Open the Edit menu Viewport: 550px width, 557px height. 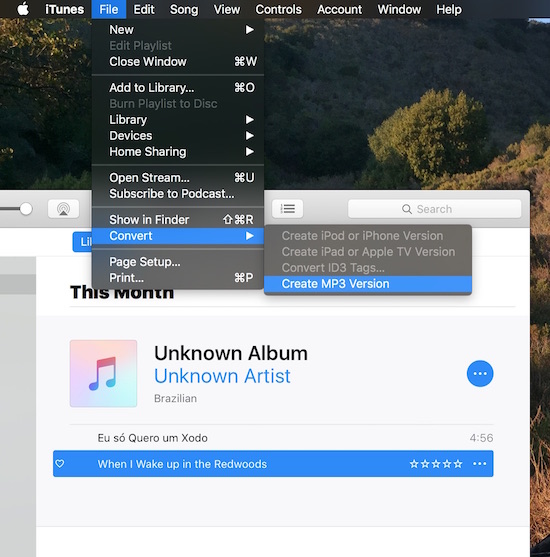point(144,9)
